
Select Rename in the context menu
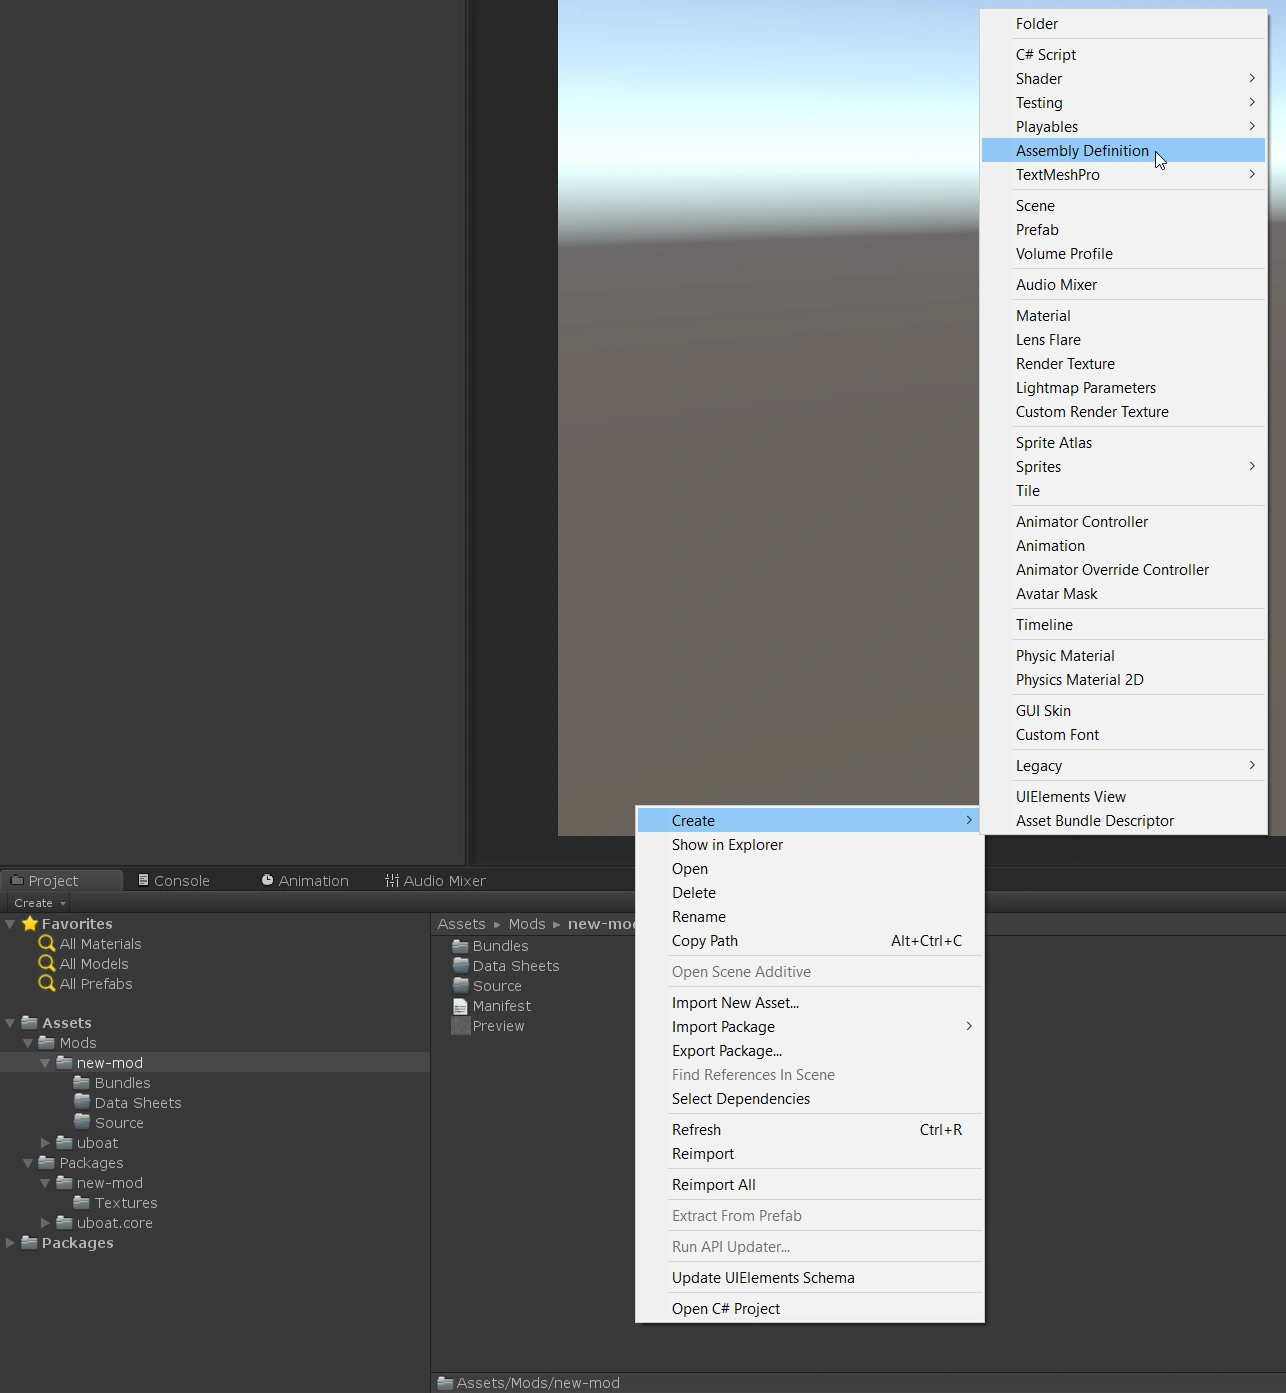(x=809, y=917)
